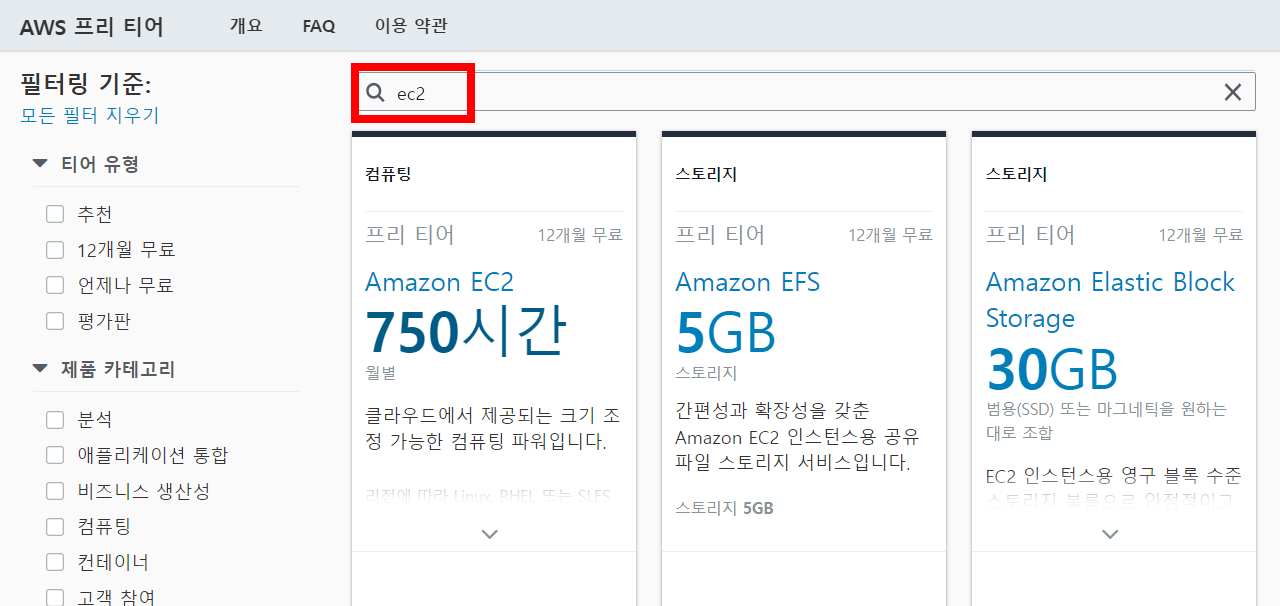Collapse the 티어 유형 filter section

pos(40,163)
